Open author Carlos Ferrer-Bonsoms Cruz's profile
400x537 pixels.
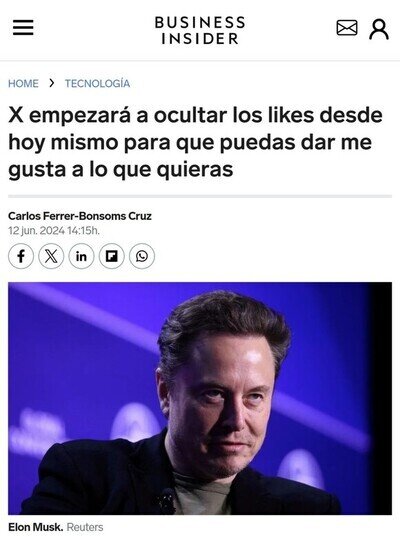(x=80, y=216)
